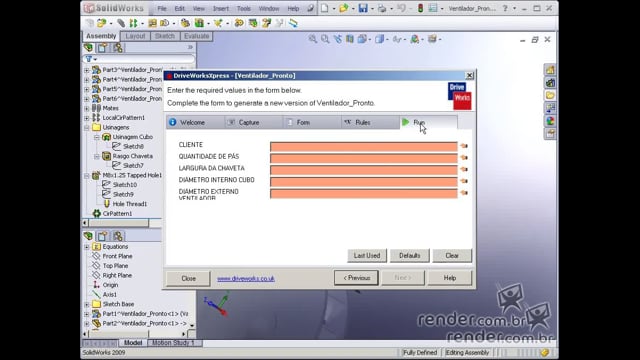The width and height of the screenshot is (640, 360).
Task: Click the Display Style cube icon
Action: 379,39
